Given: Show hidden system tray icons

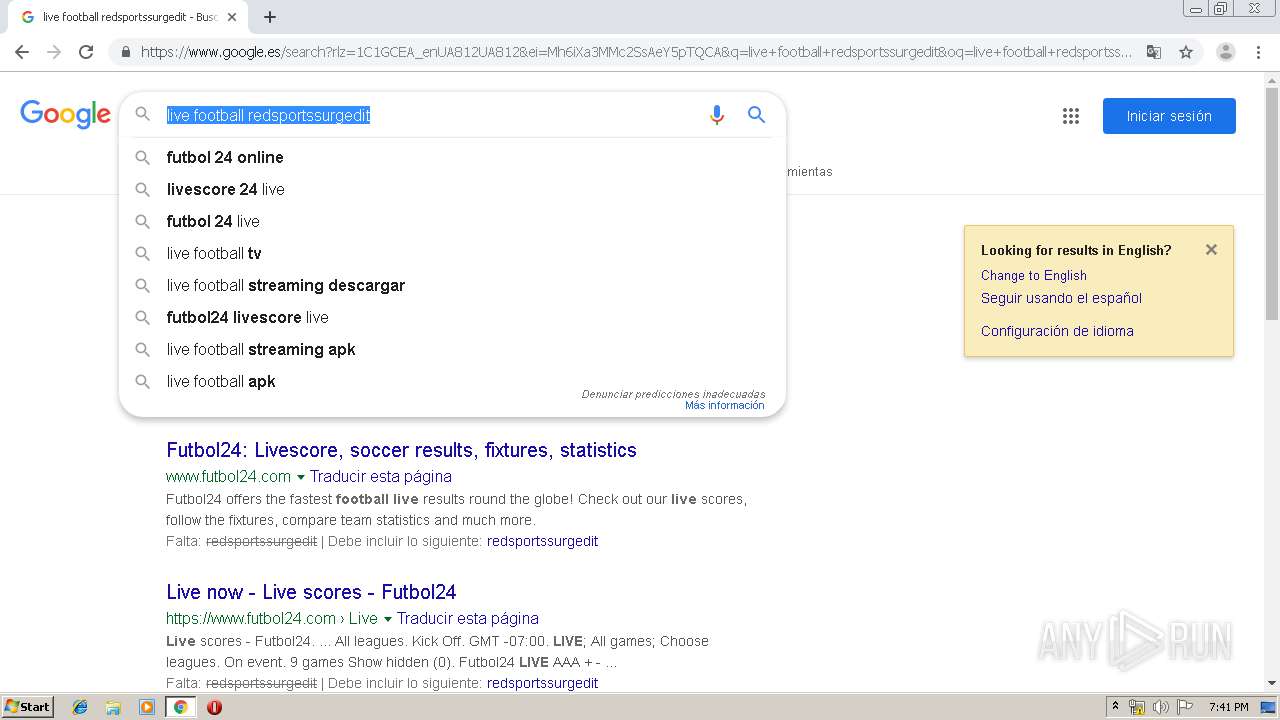Looking at the screenshot, I should [x=1115, y=707].
